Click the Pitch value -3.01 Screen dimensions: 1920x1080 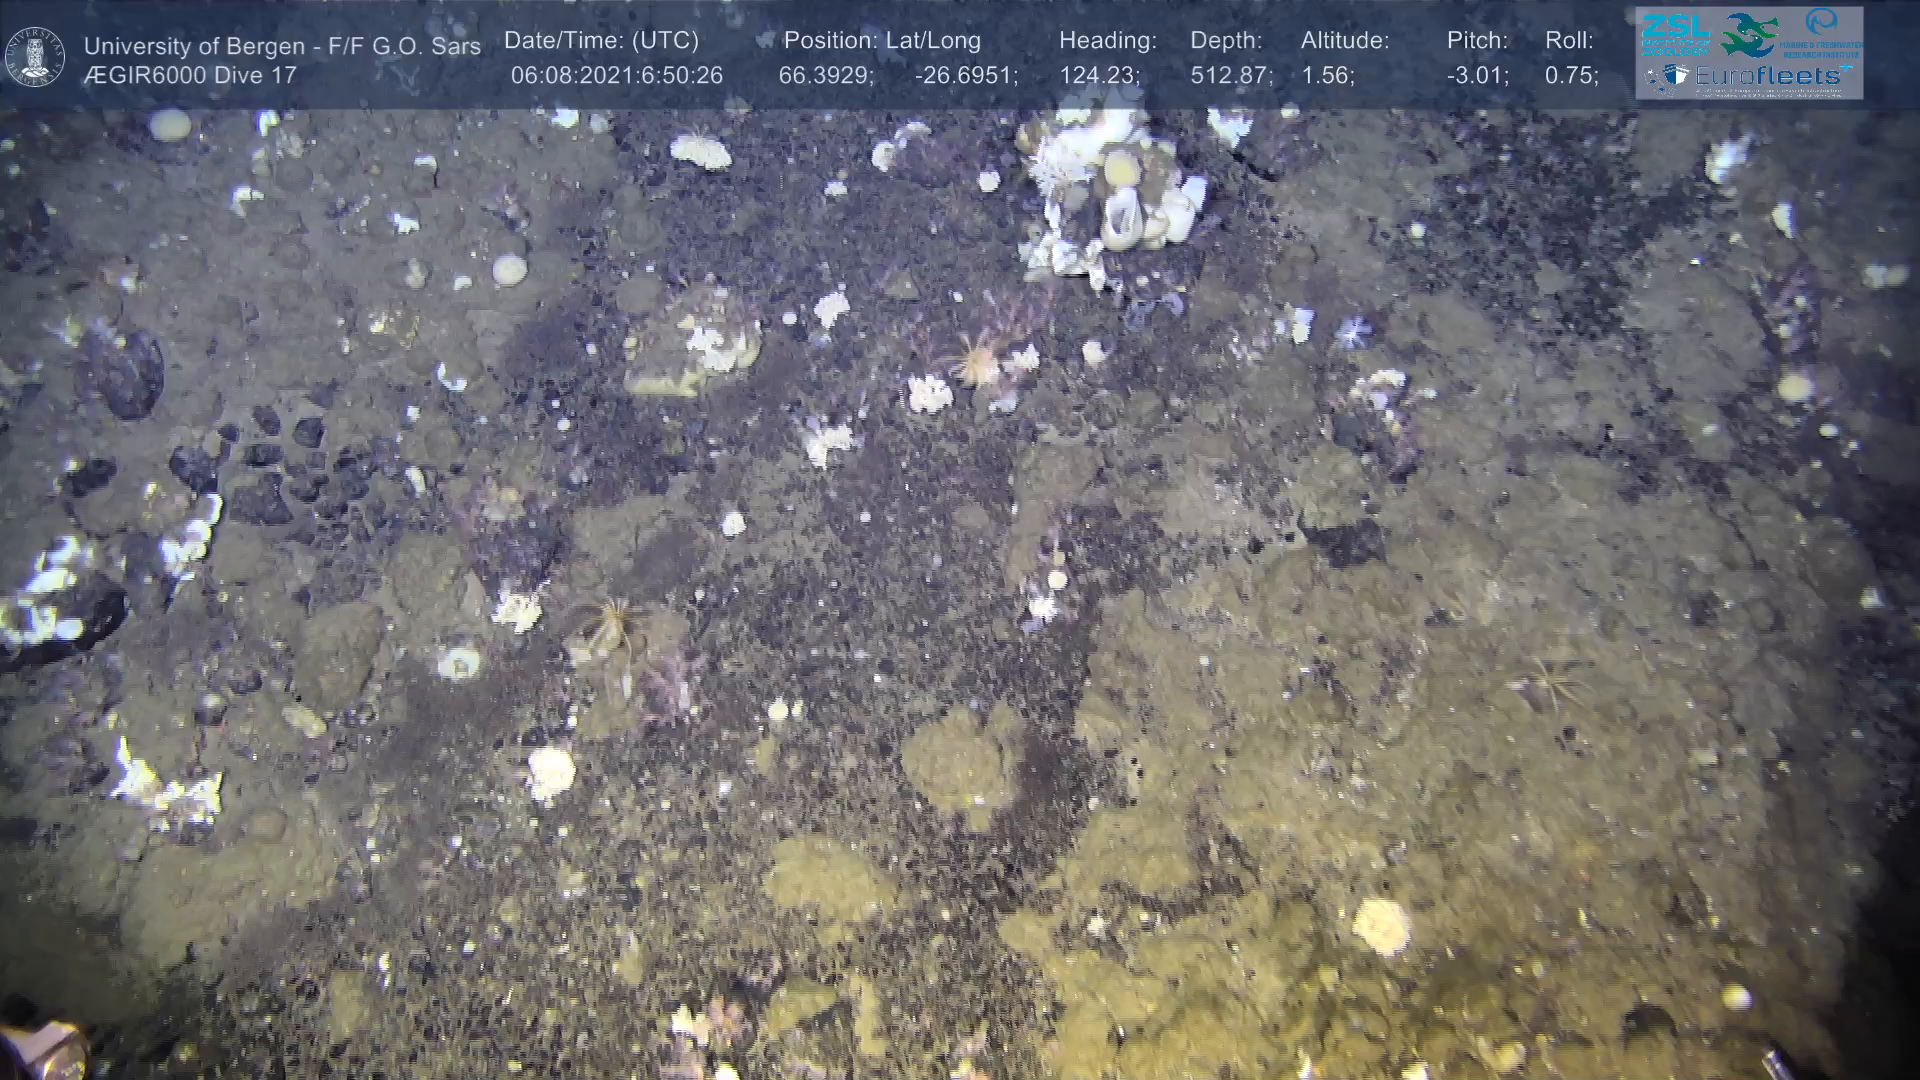(1477, 75)
